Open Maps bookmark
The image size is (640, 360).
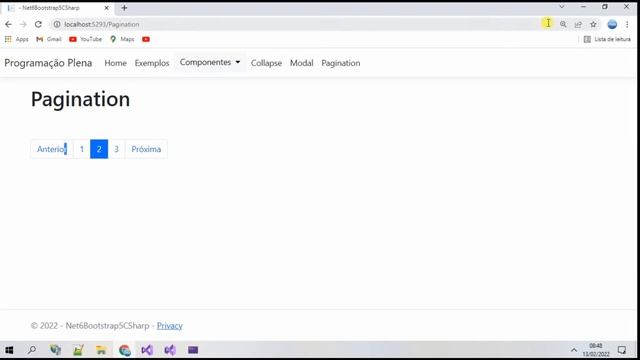[122, 39]
